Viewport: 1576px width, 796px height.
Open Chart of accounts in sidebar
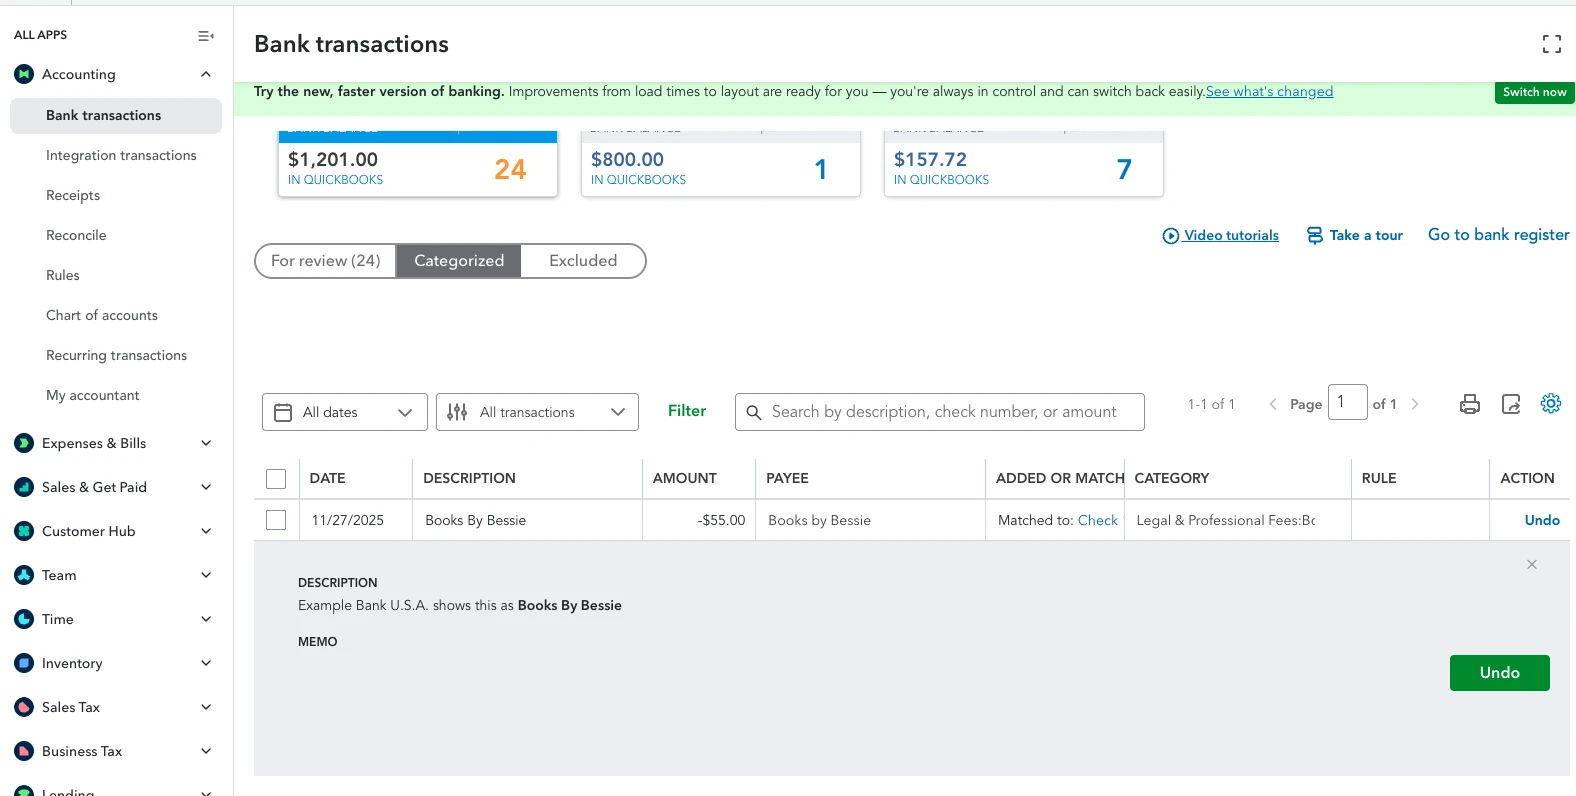102,315
